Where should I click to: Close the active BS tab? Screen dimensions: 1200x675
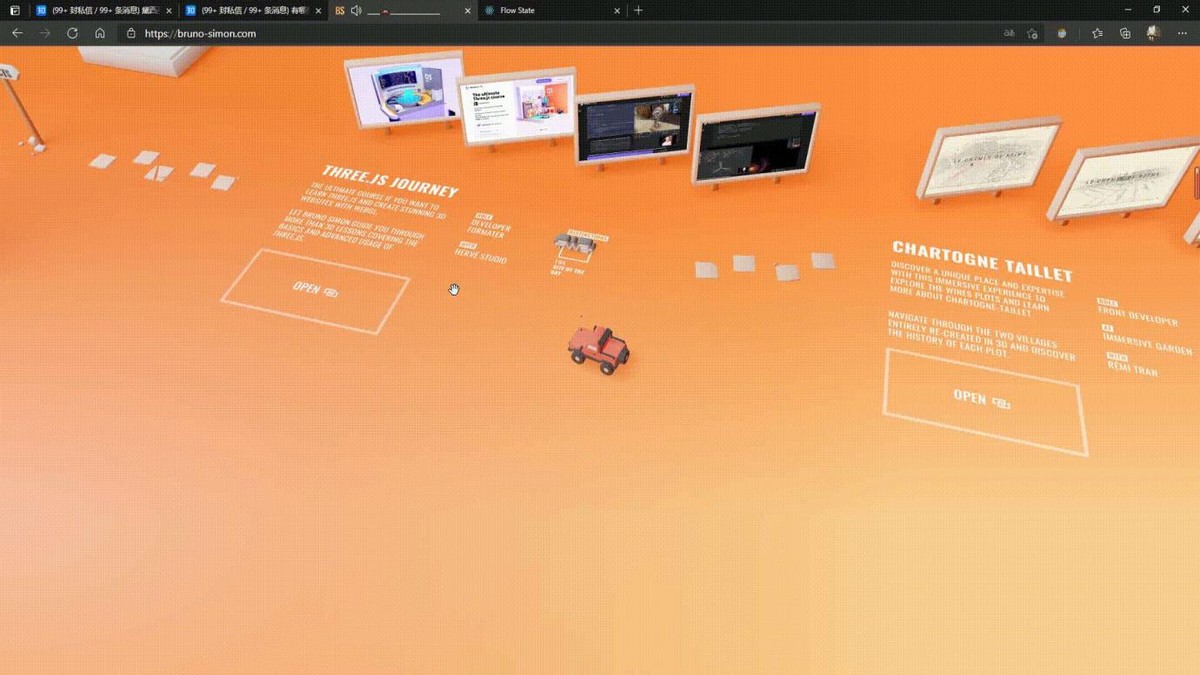pyautogui.click(x=467, y=10)
